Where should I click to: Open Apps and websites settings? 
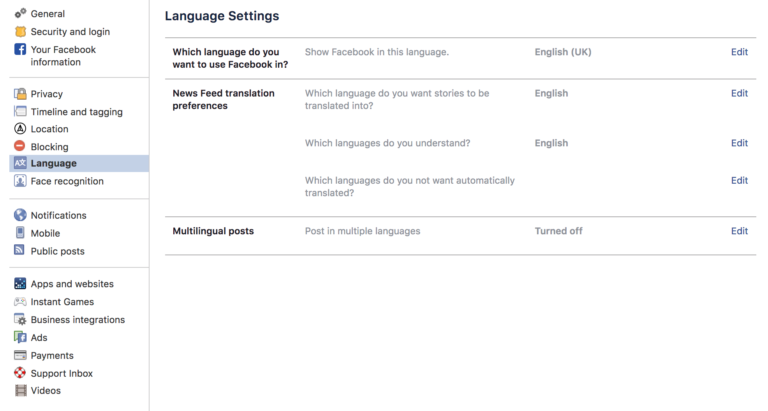tap(72, 284)
